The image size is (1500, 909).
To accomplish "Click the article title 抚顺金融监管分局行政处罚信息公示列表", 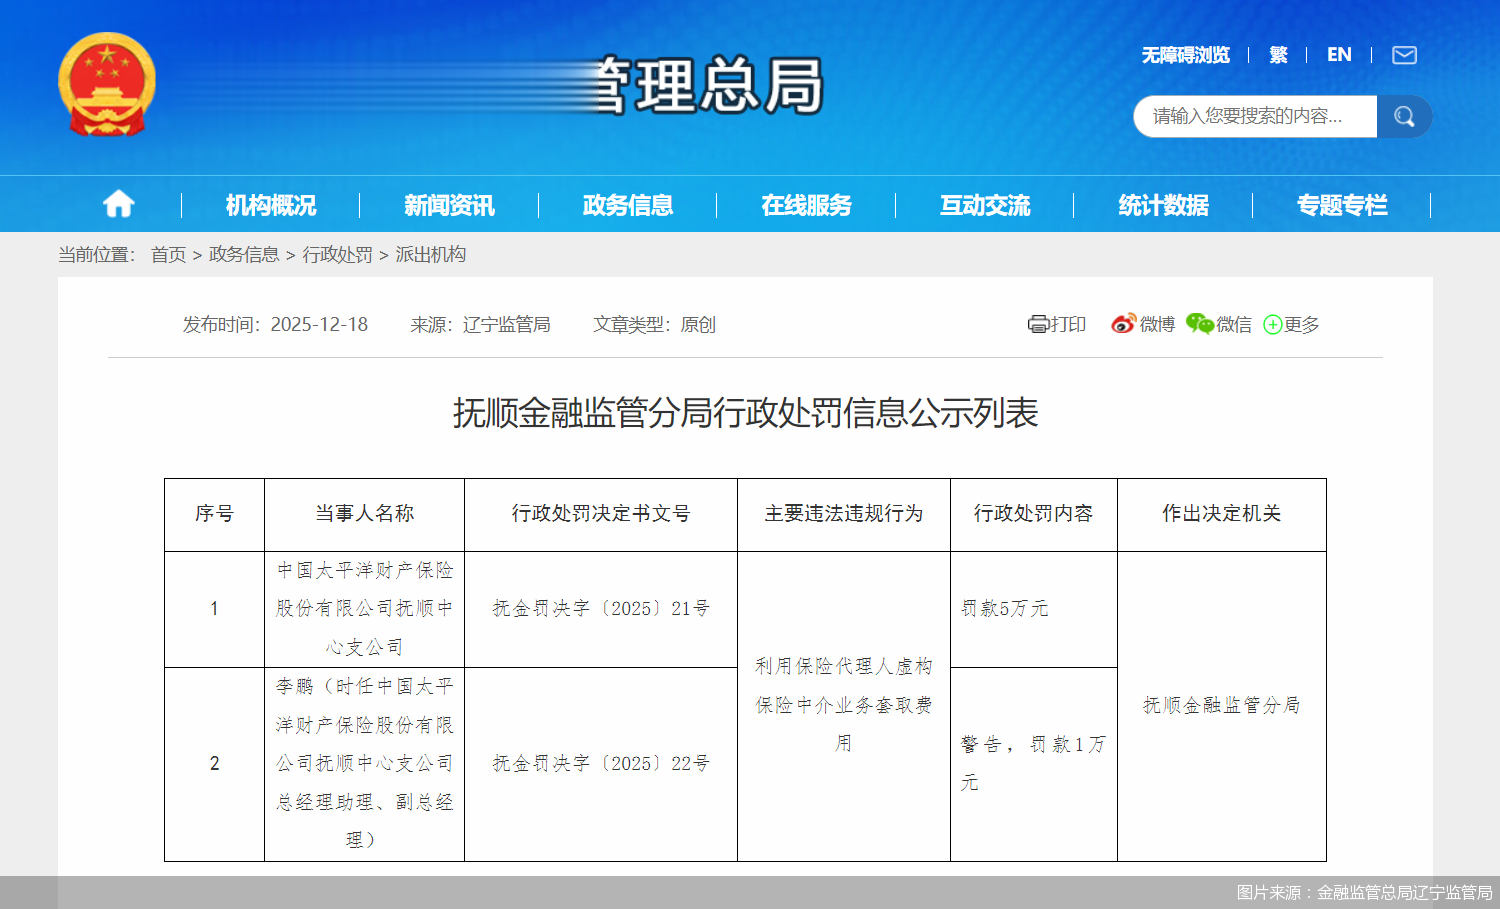I will coord(746,412).
